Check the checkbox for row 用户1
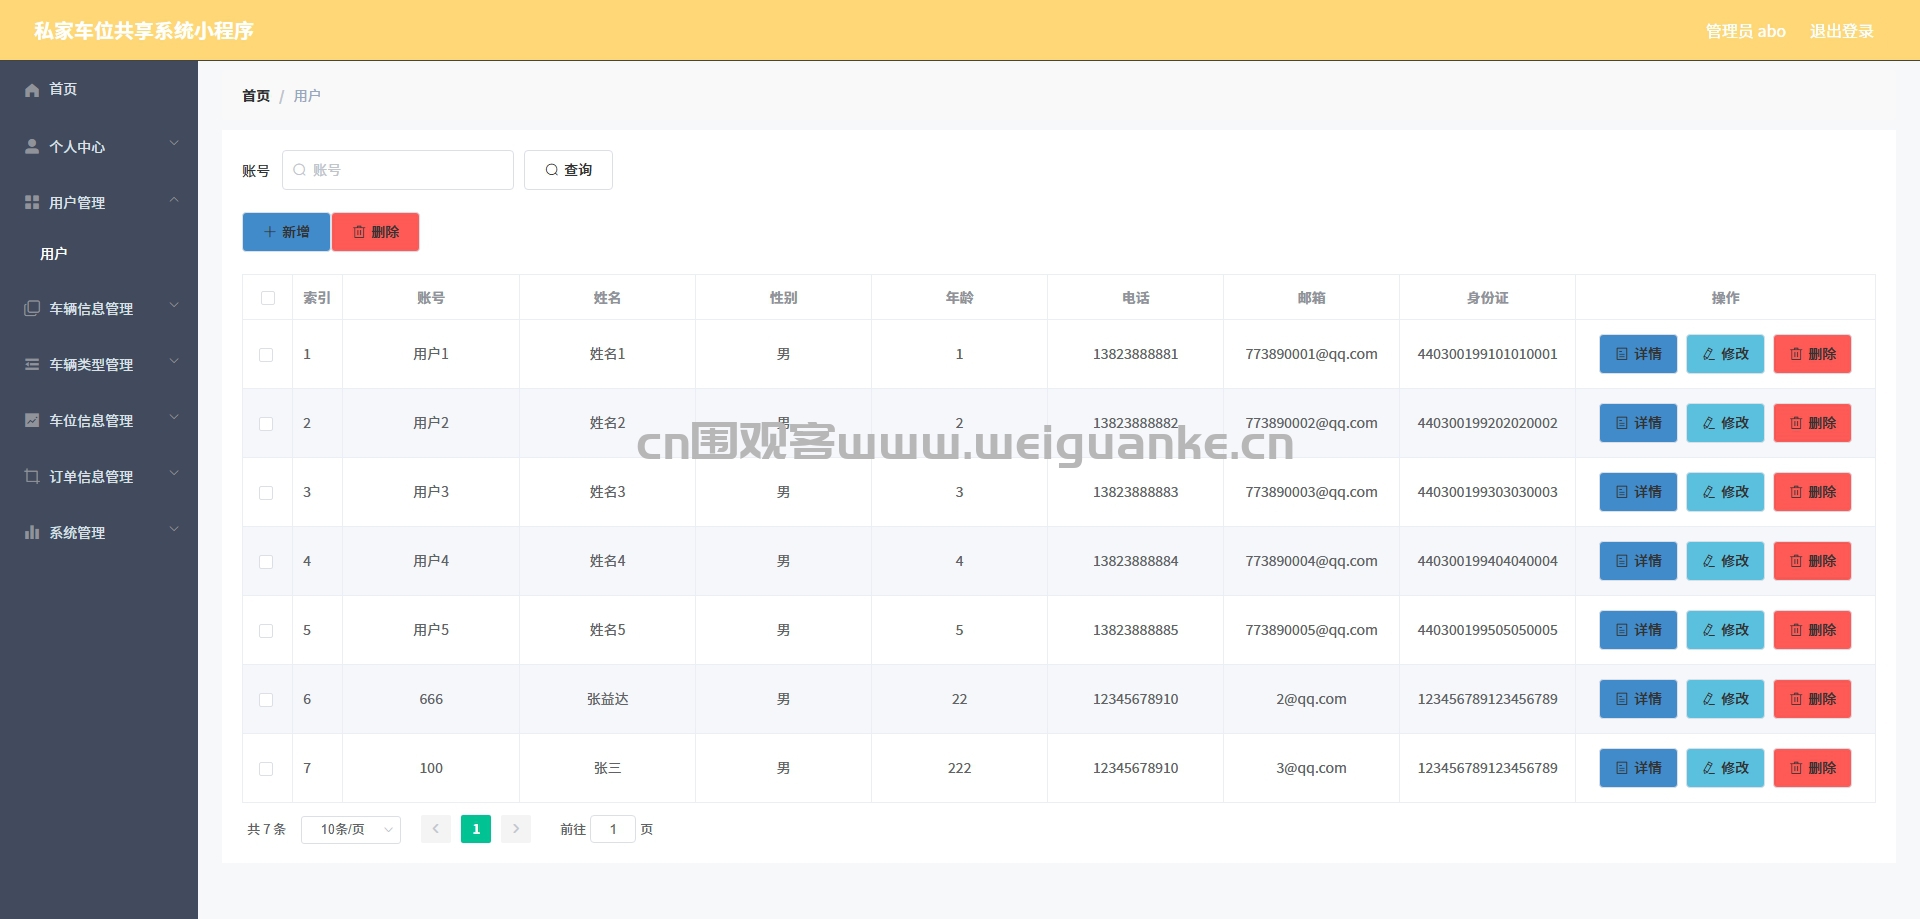Image resolution: width=1920 pixels, height=919 pixels. tap(266, 355)
